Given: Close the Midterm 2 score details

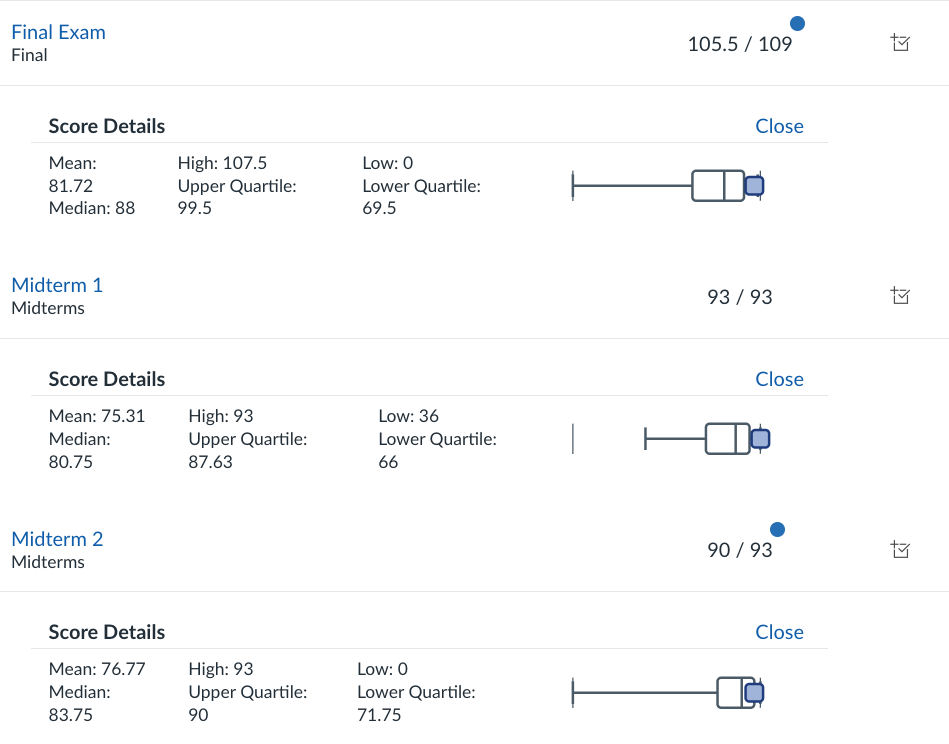Looking at the screenshot, I should click(779, 632).
